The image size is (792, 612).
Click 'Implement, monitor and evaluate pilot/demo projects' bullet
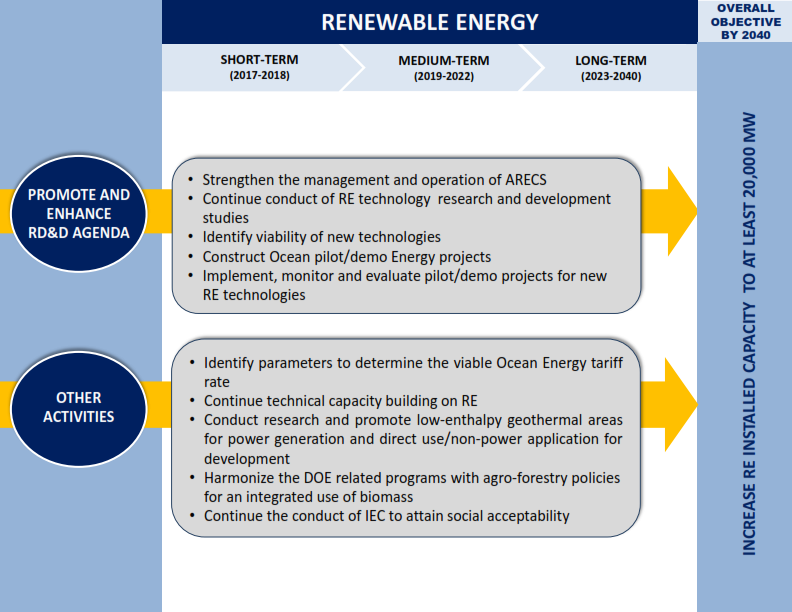click(x=397, y=285)
